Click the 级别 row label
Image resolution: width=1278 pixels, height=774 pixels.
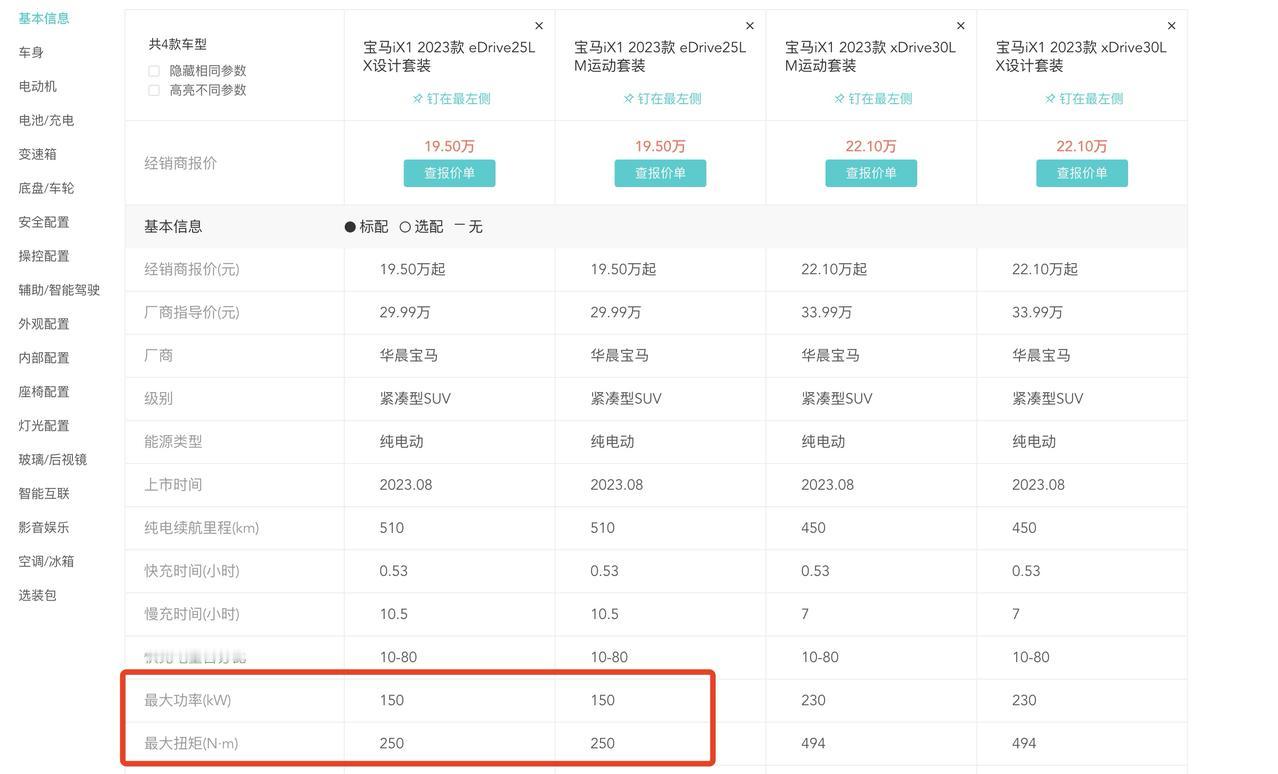[x=158, y=398]
